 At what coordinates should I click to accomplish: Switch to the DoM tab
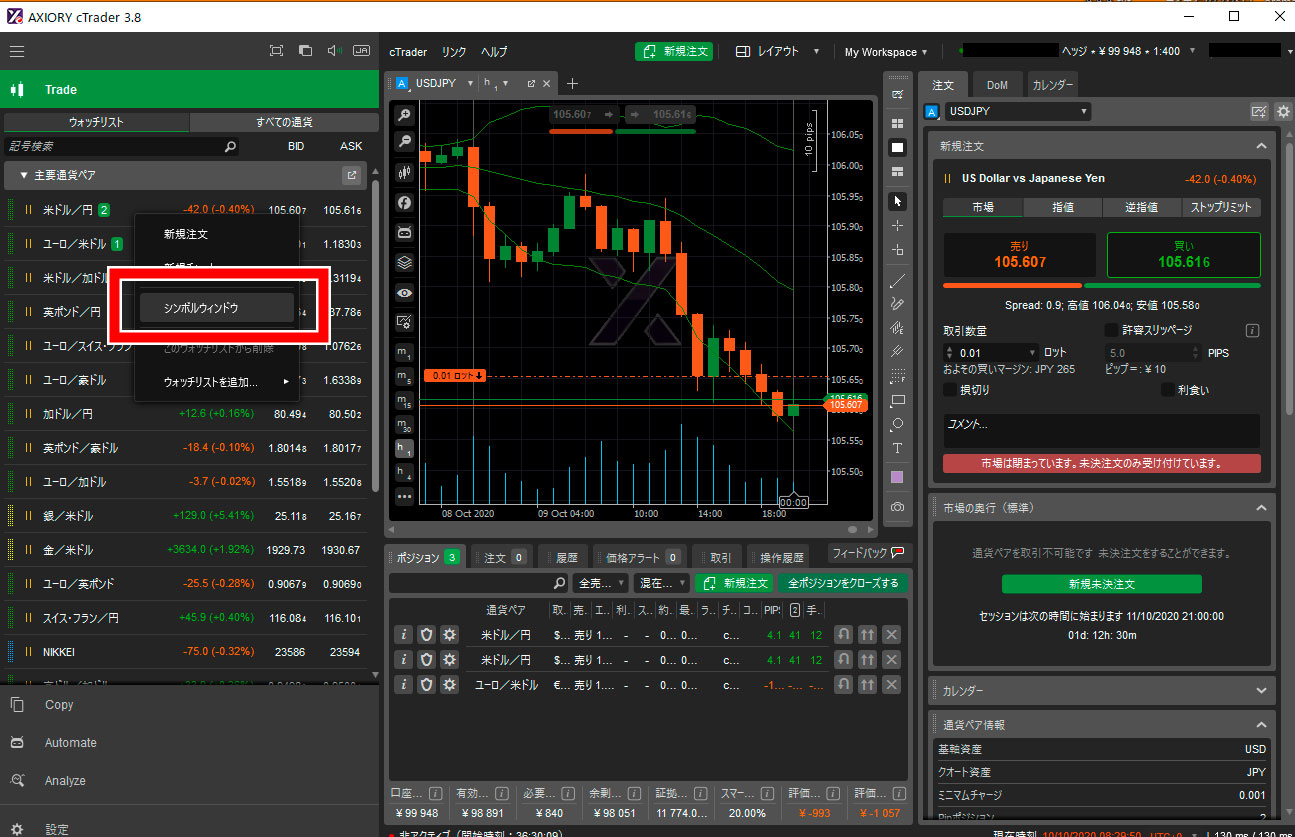click(x=997, y=85)
